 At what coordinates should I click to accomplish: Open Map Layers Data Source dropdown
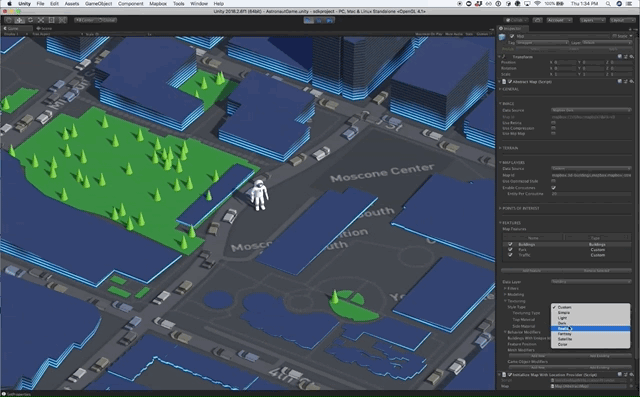tap(591, 169)
